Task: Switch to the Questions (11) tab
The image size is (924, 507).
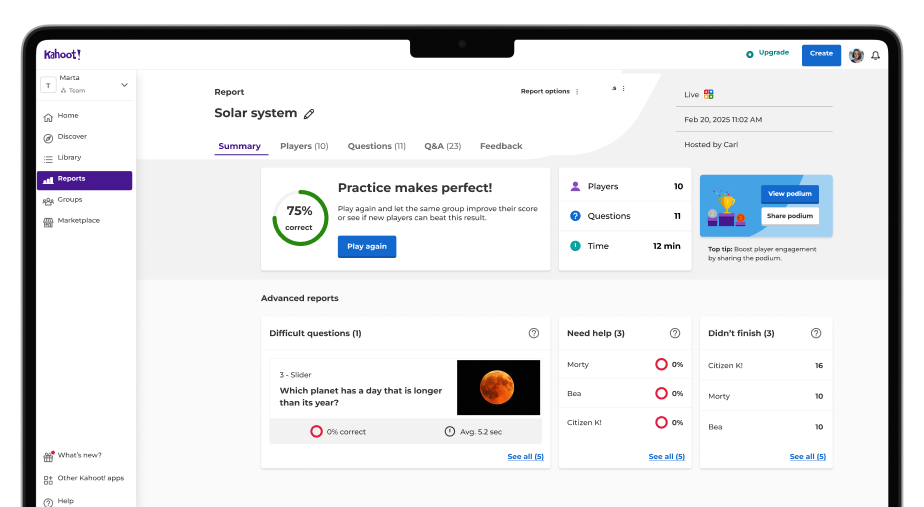Action: coord(376,146)
